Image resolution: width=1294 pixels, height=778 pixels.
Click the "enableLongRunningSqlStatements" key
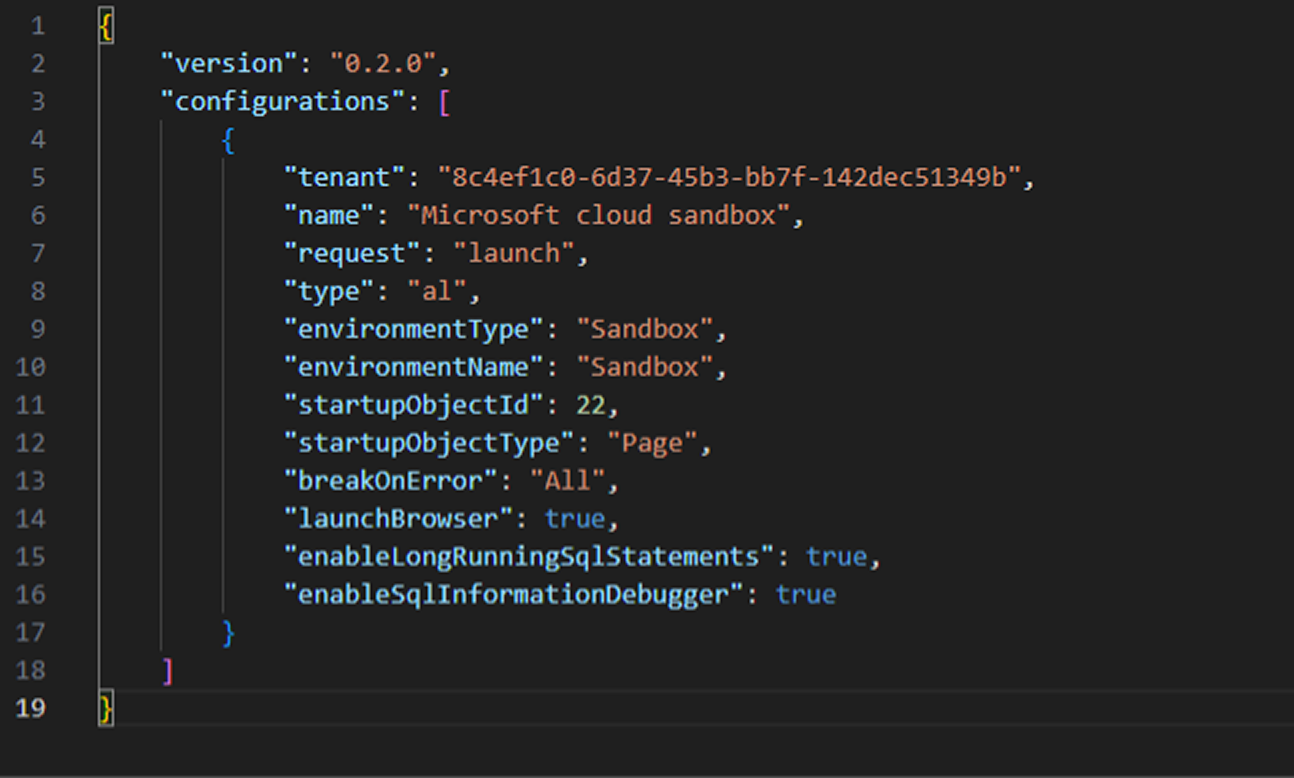tap(530, 557)
